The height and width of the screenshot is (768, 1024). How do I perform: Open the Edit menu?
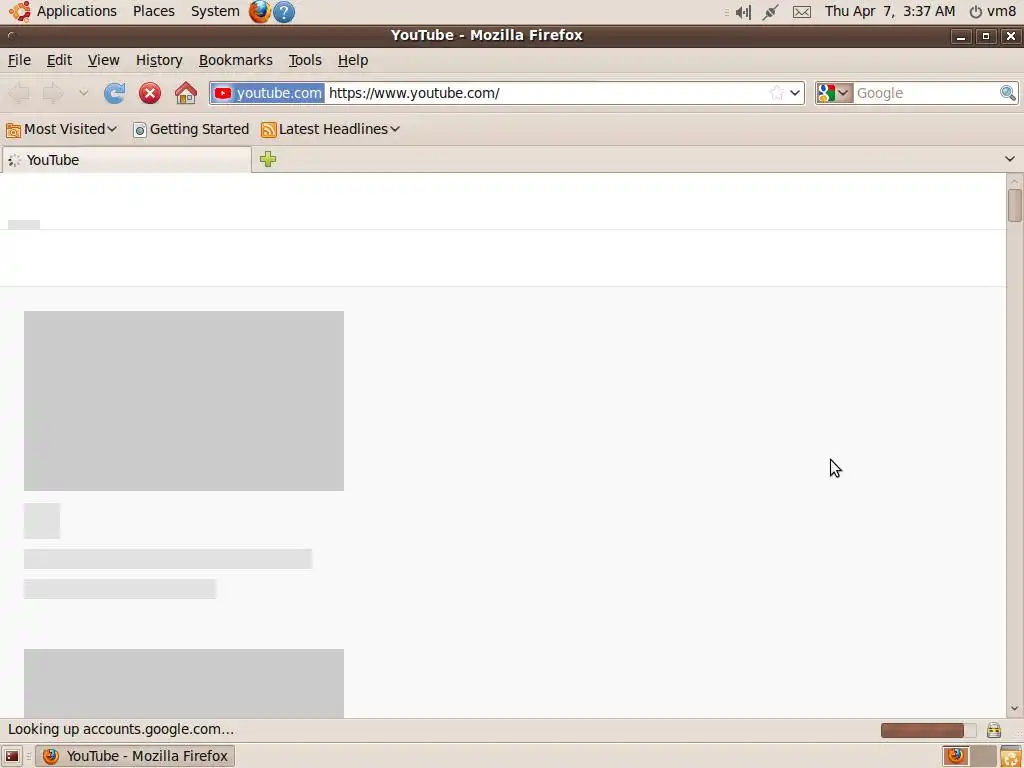[x=59, y=60]
